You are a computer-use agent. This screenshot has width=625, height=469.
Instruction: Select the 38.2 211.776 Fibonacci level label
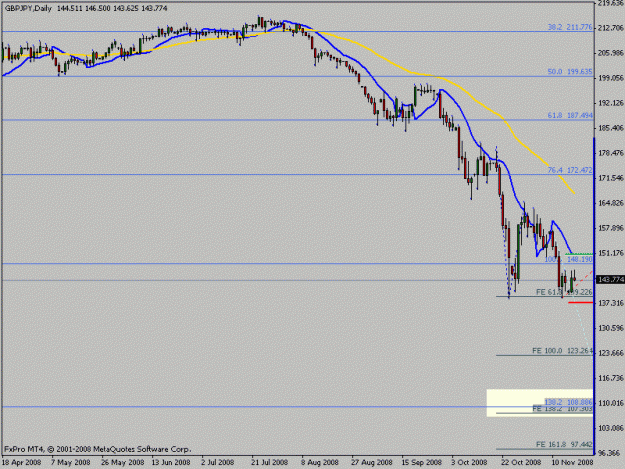570,27
